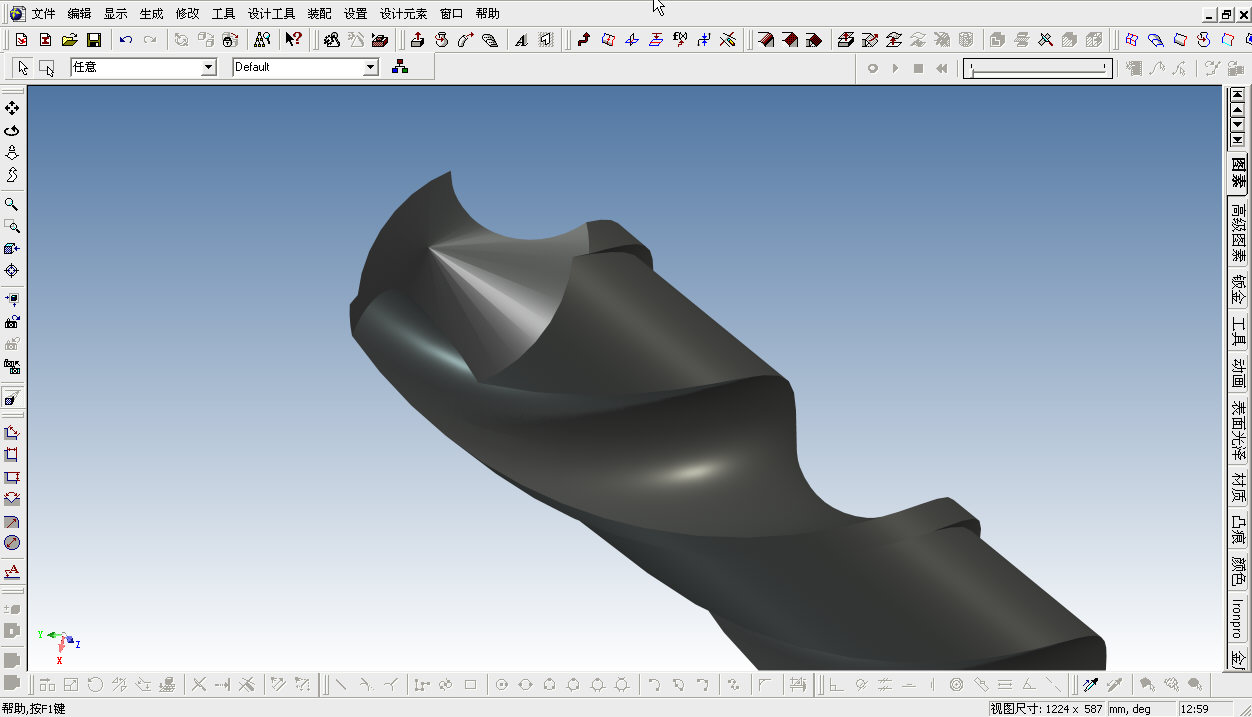Screen dimensions: 1252x717
Task: Click the 3D text letter A icon
Action: [x=522, y=40]
